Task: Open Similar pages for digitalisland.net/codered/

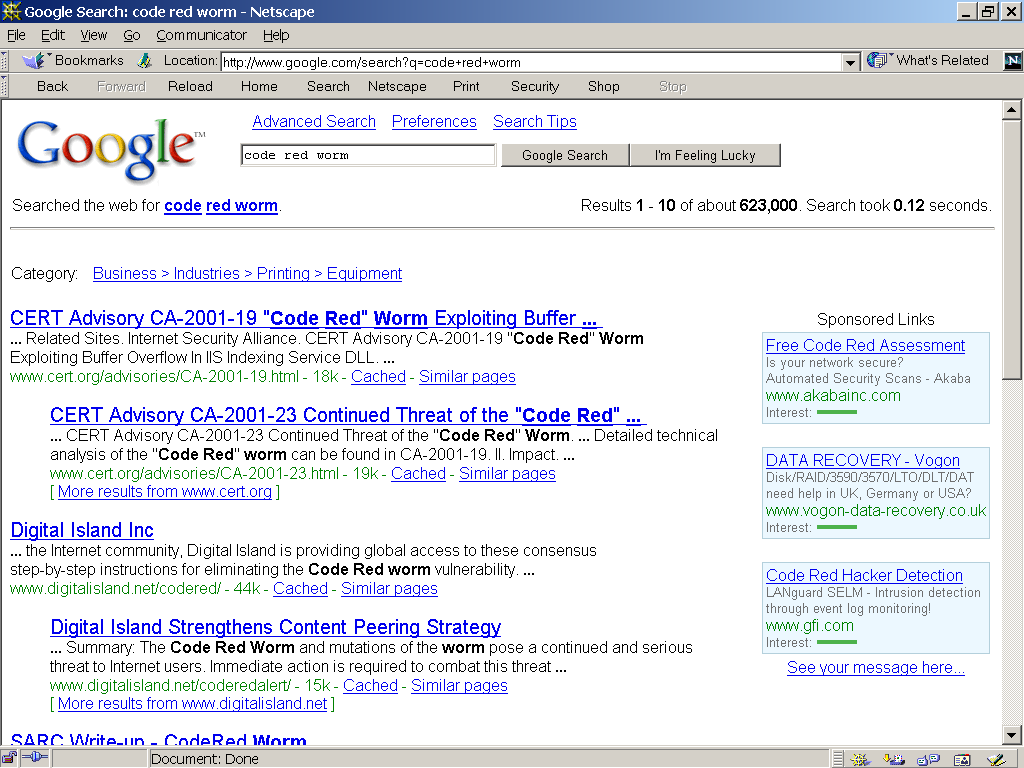Action: click(389, 588)
